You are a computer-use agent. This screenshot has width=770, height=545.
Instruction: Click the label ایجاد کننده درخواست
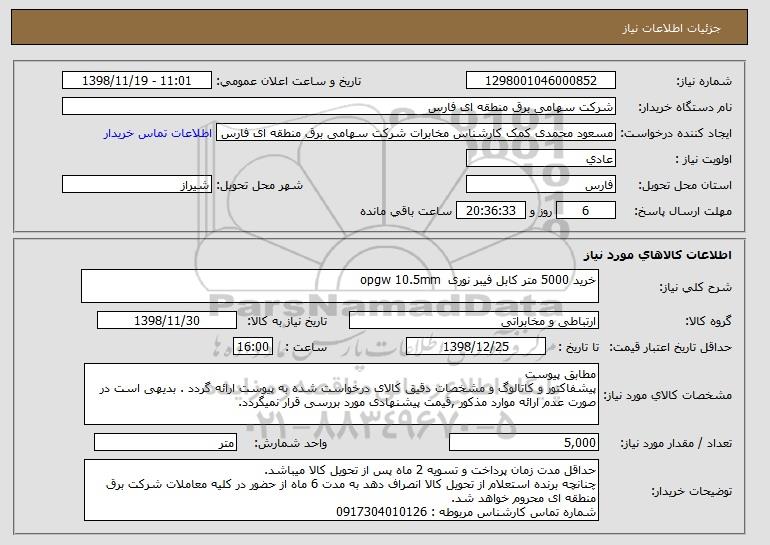pyautogui.click(x=676, y=133)
